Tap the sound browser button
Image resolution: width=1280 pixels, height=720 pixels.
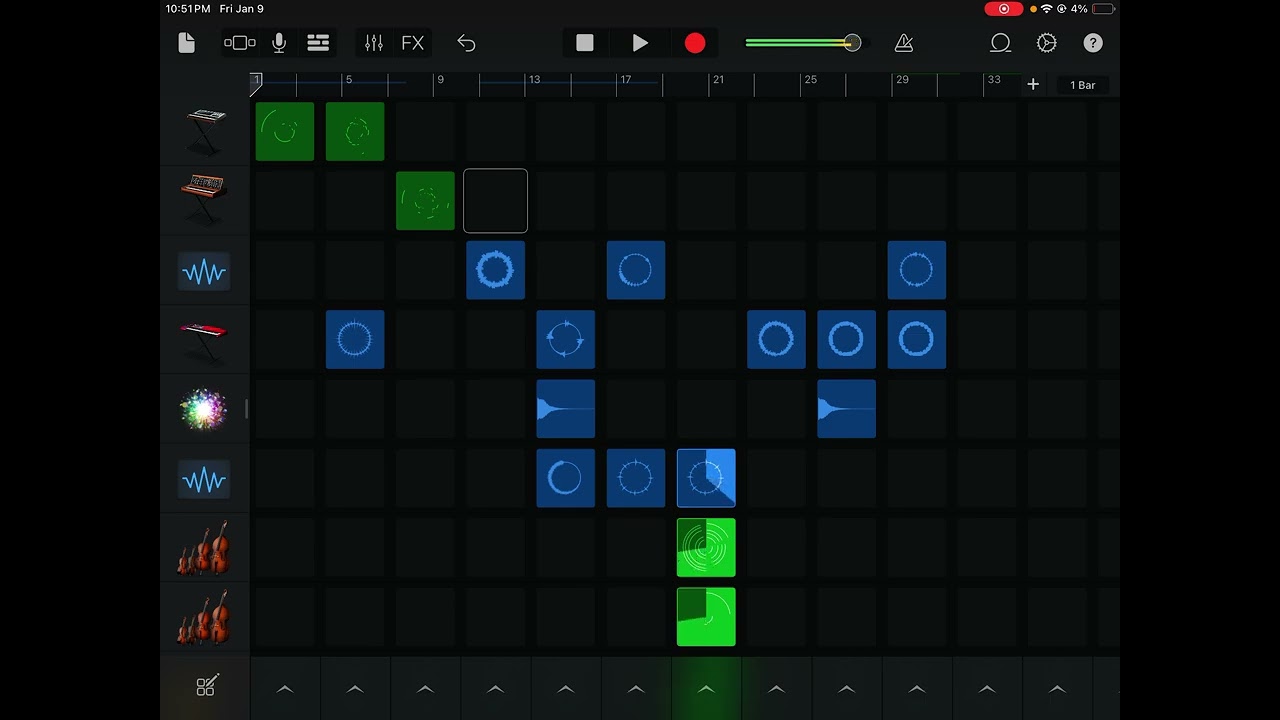tap(240, 43)
